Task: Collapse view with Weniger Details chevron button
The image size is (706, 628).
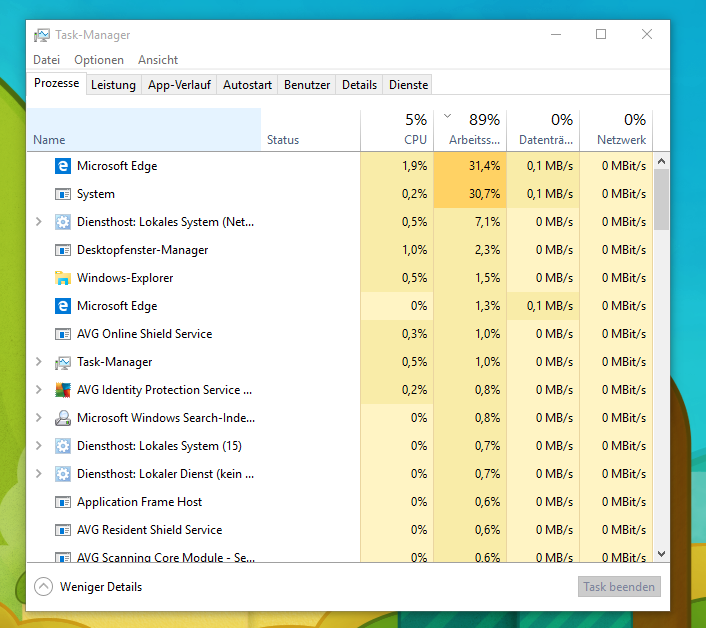Action: [x=43, y=587]
